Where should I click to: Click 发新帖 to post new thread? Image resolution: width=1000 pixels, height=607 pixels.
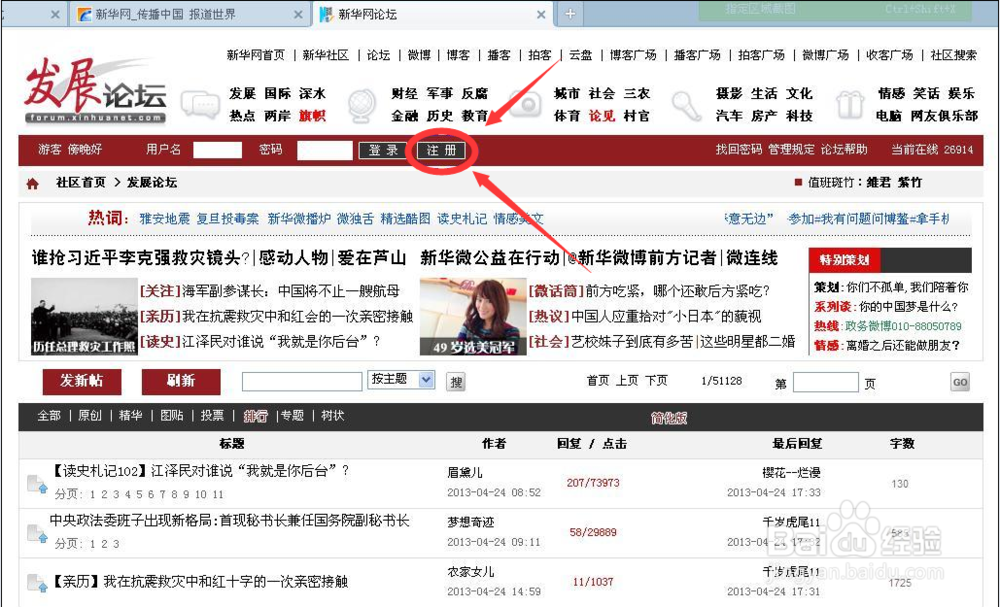(x=82, y=381)
